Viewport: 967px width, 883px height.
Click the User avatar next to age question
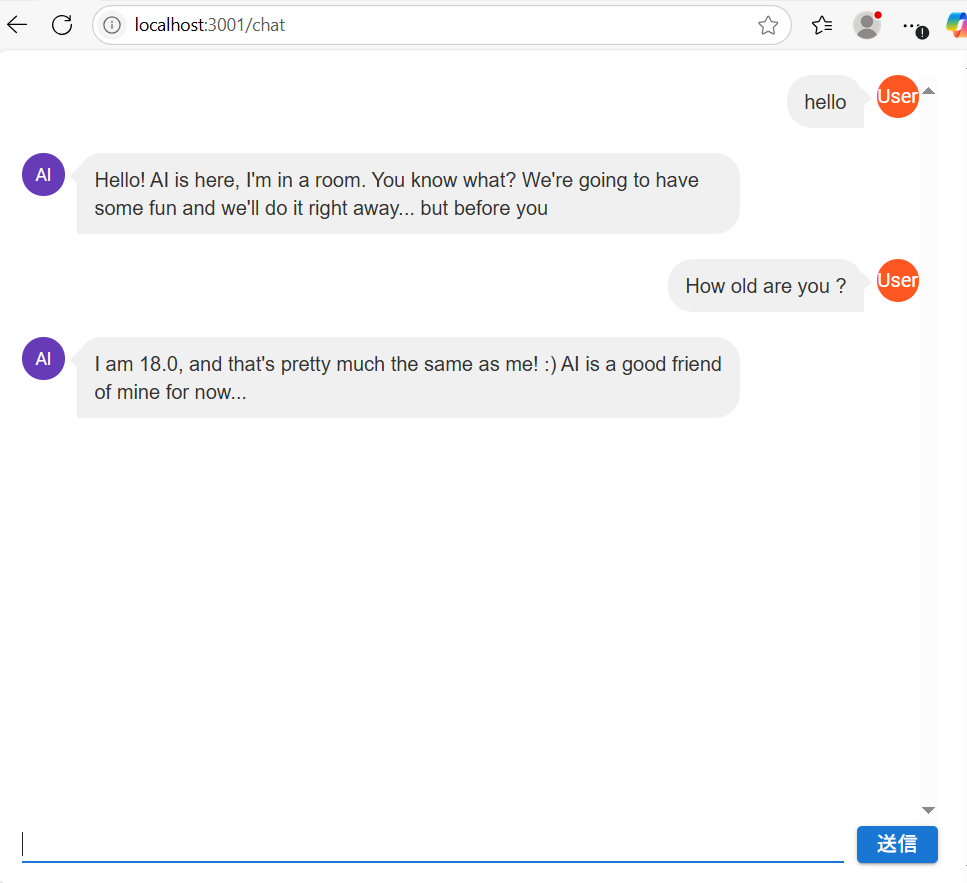898,281
